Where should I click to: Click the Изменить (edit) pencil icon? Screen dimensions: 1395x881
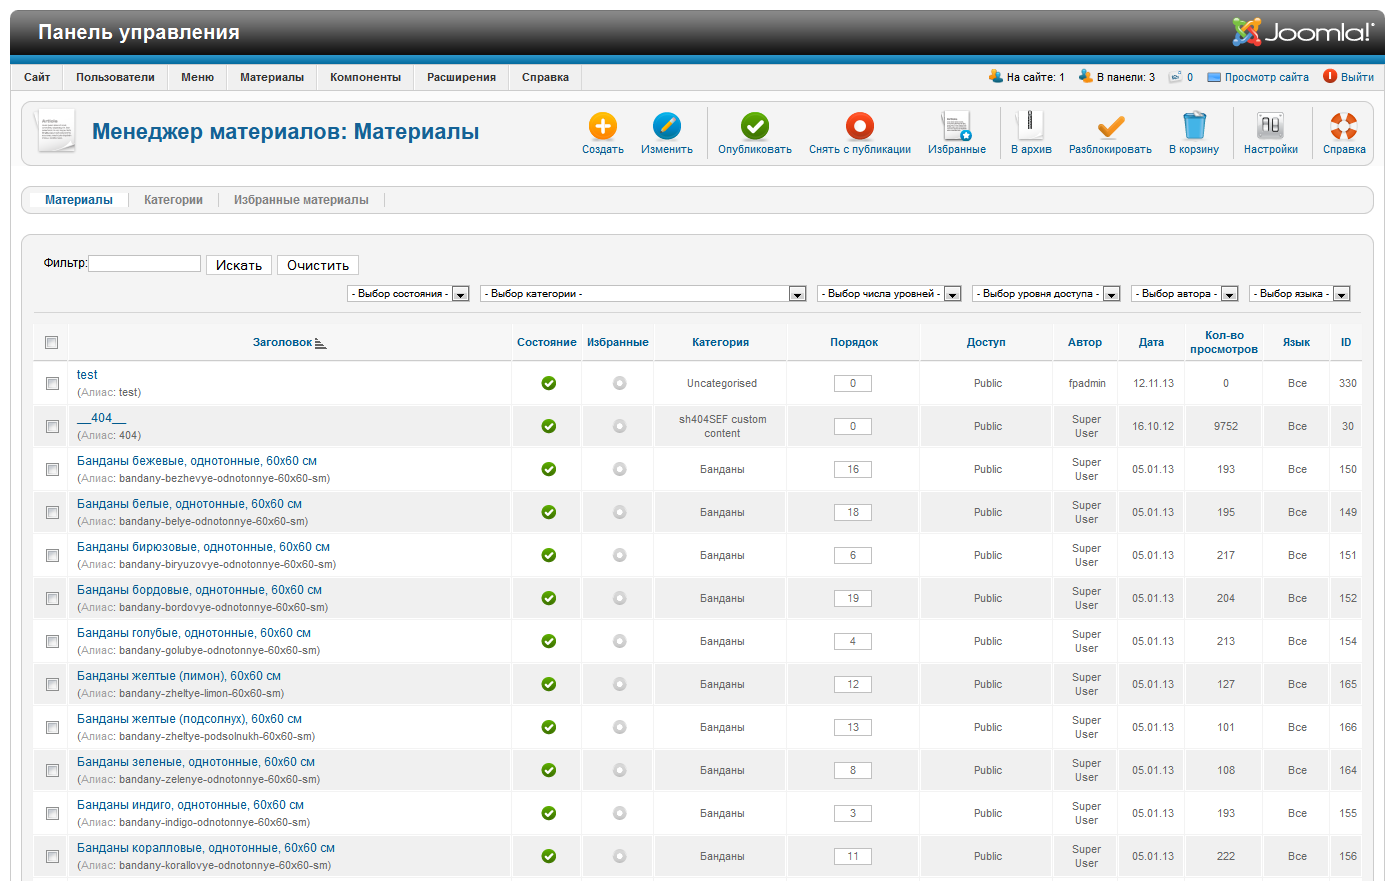[x=667, y=126]
